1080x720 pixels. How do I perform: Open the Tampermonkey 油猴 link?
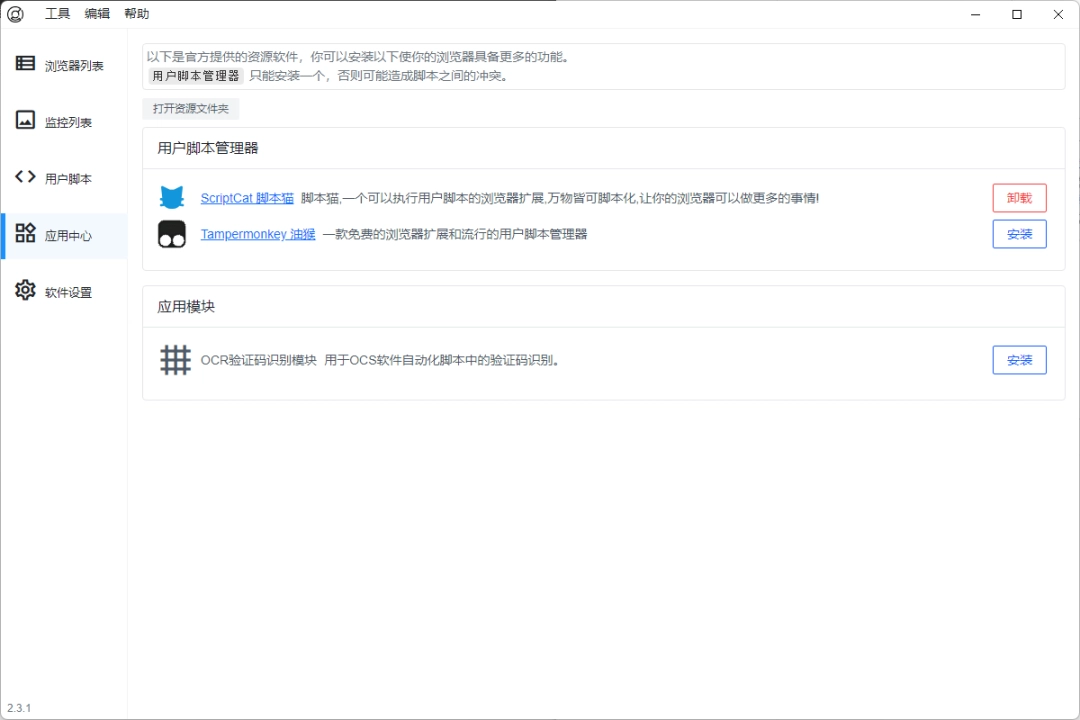pos(256,234)
